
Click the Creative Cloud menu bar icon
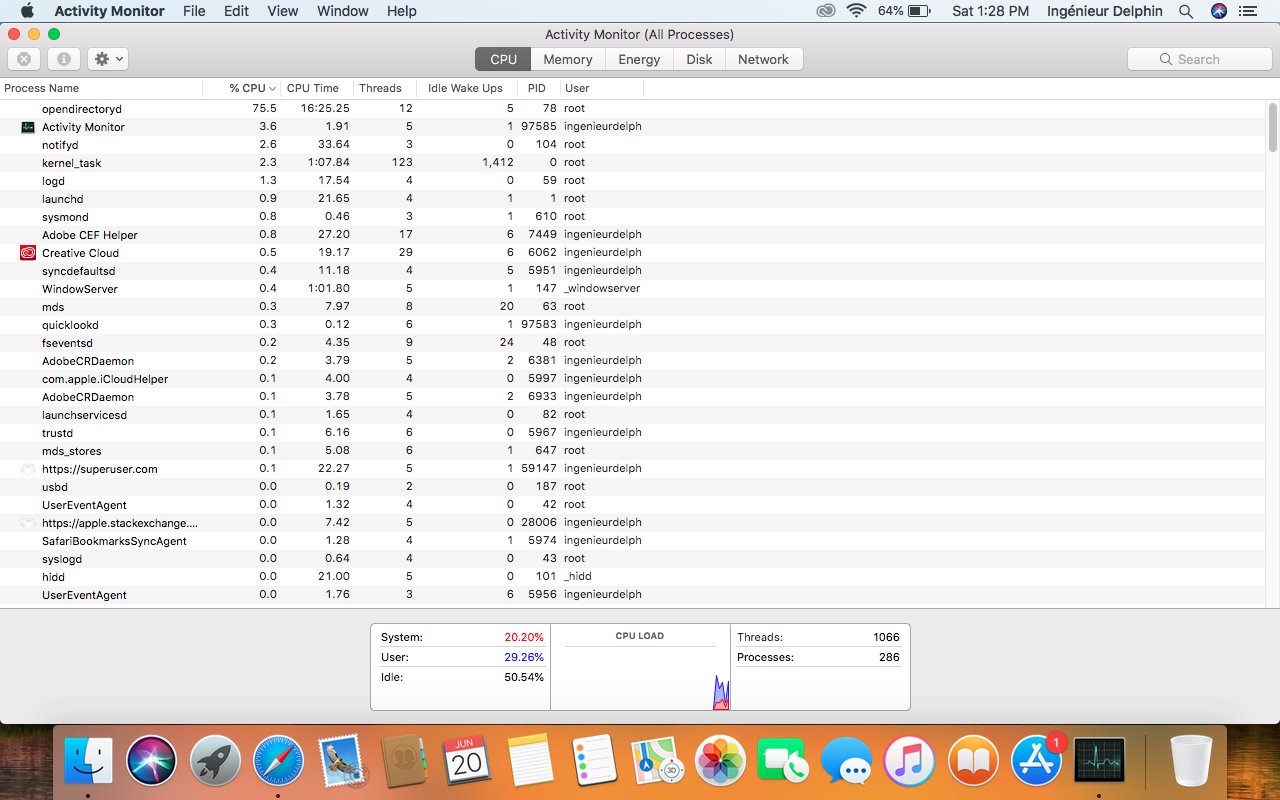[825, 11]
